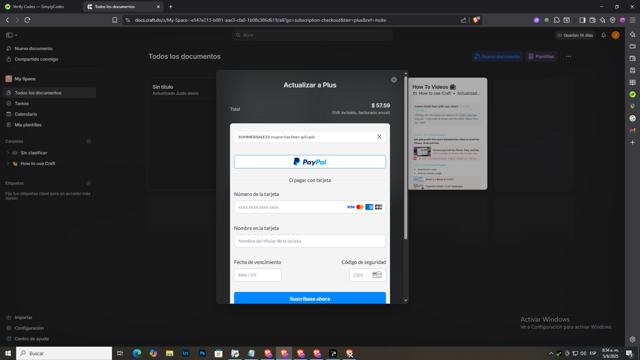Viewport: 640px width, 360px height.
Task: Open File Explorer from the taskbar
Action: click(x=169, y=353)
